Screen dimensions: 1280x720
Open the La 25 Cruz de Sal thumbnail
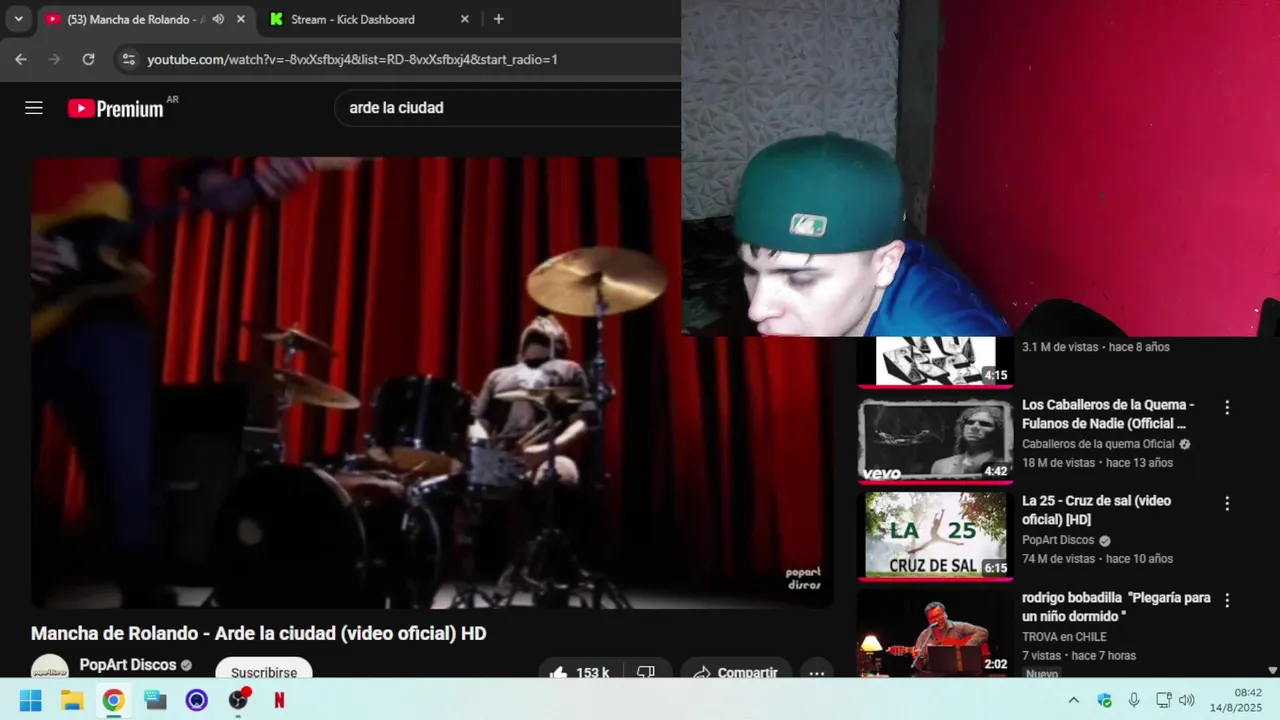click(x=935, y=536)
